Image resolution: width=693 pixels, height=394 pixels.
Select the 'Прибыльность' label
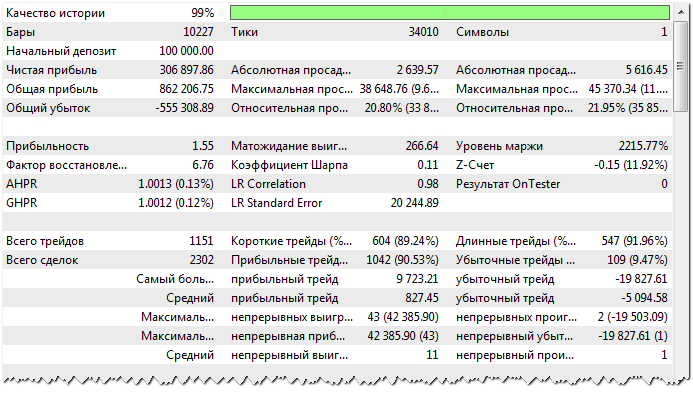[x=47, y=146]
